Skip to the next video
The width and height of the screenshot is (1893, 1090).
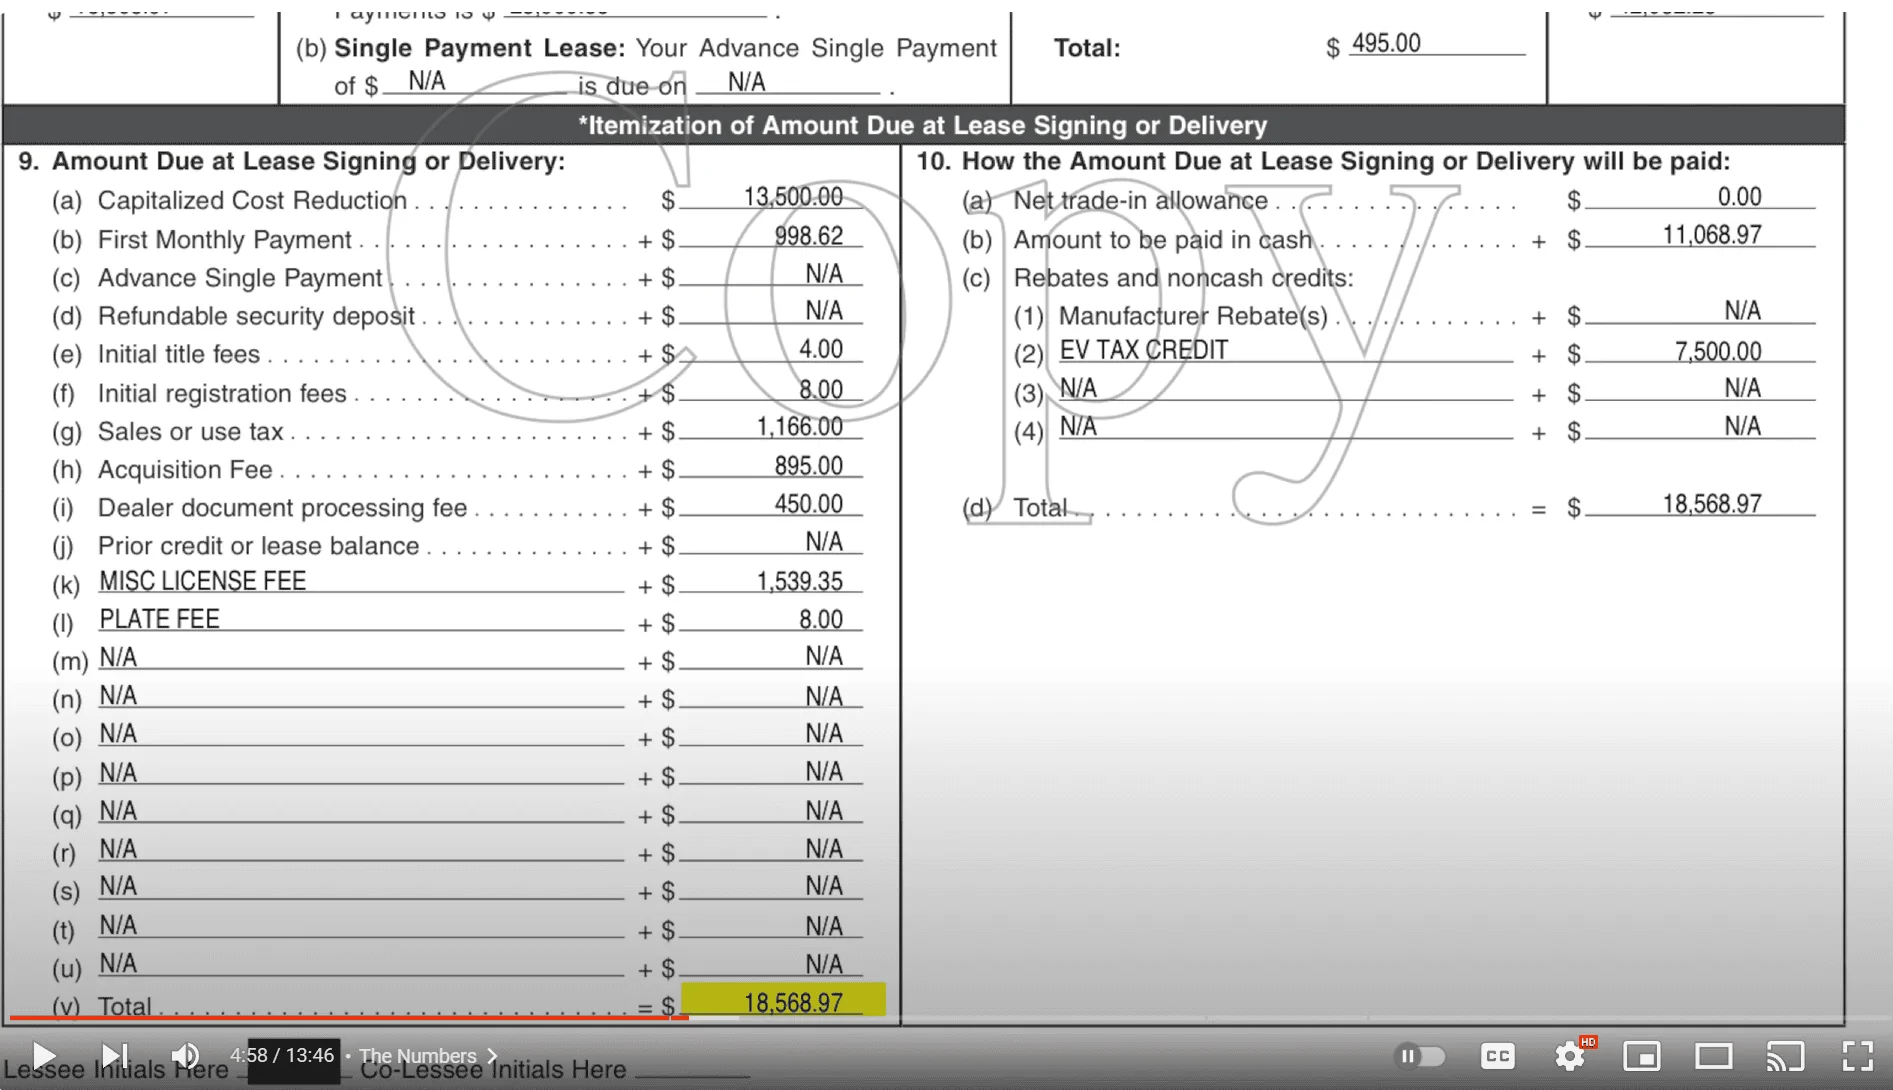coord(115,1056)
